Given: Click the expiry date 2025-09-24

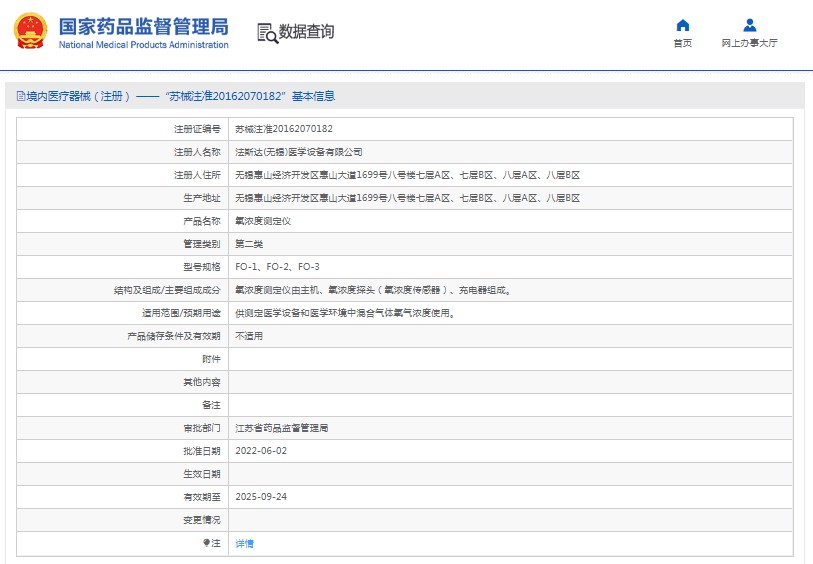Looking at the screenshot, I should pos(260,497).
